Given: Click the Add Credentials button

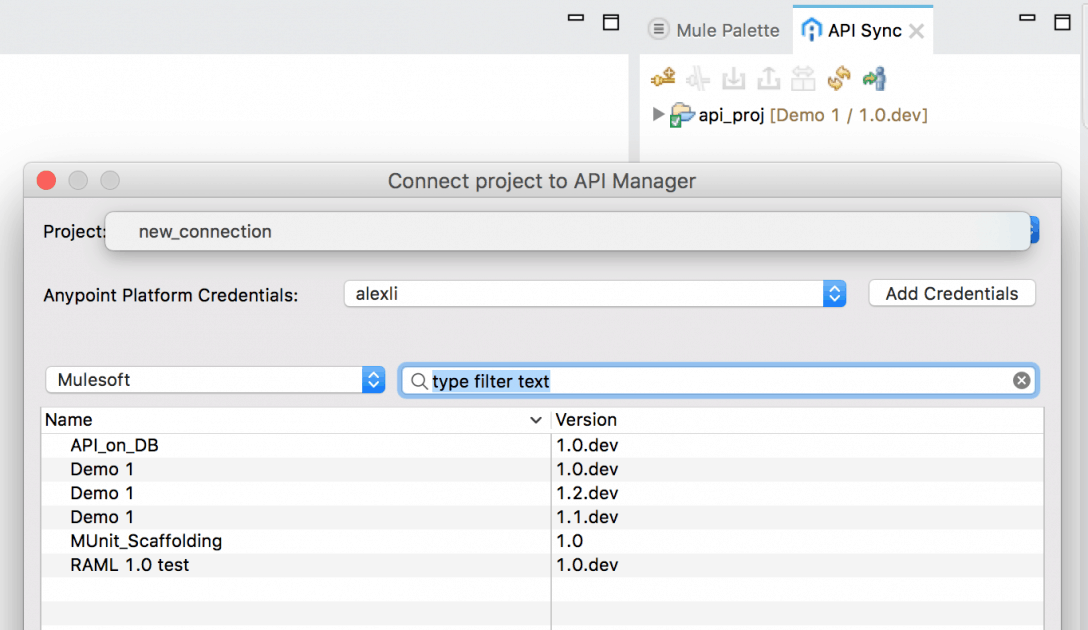Looking at the screenshot, I should (x=951, y=293).
